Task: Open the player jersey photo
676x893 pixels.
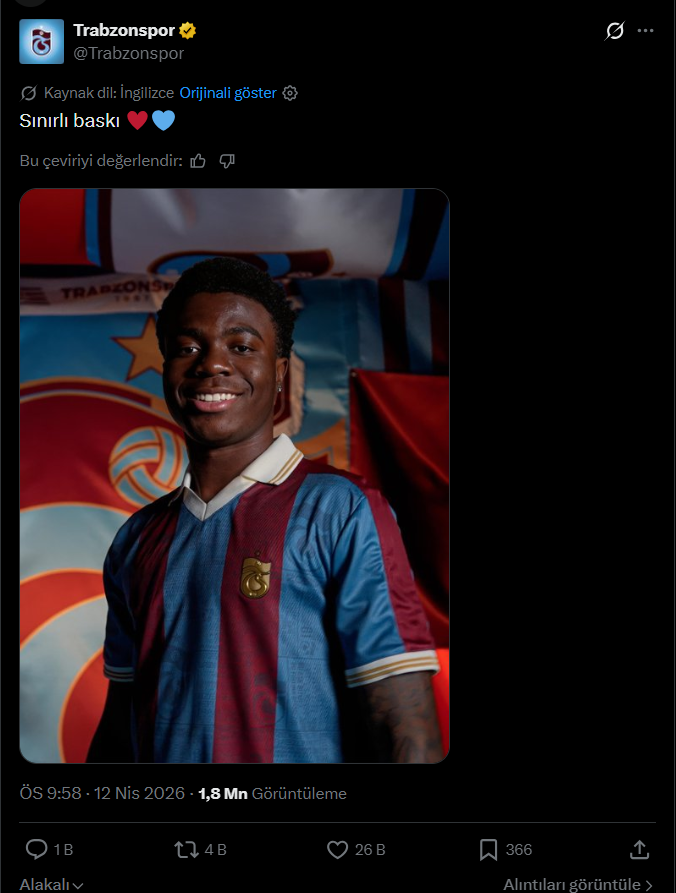Action: pos(234,476)
